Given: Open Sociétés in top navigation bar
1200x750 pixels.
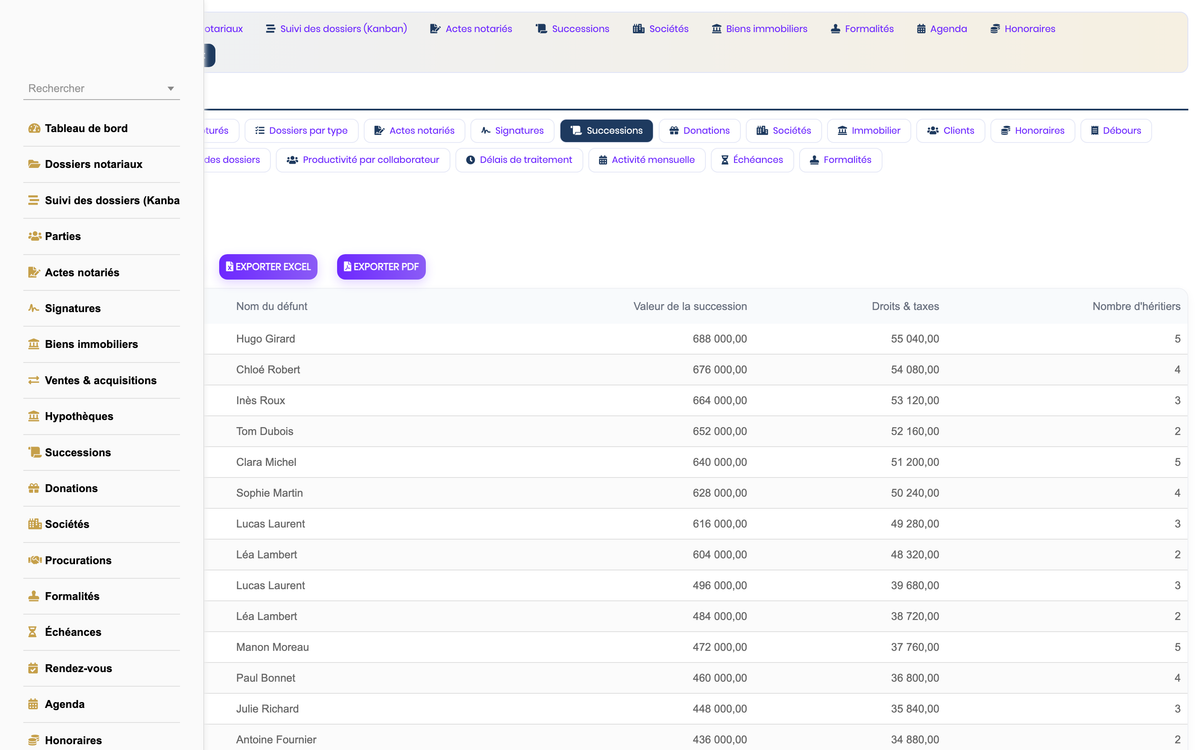Looking at the screenshot, I should point(660,29).
